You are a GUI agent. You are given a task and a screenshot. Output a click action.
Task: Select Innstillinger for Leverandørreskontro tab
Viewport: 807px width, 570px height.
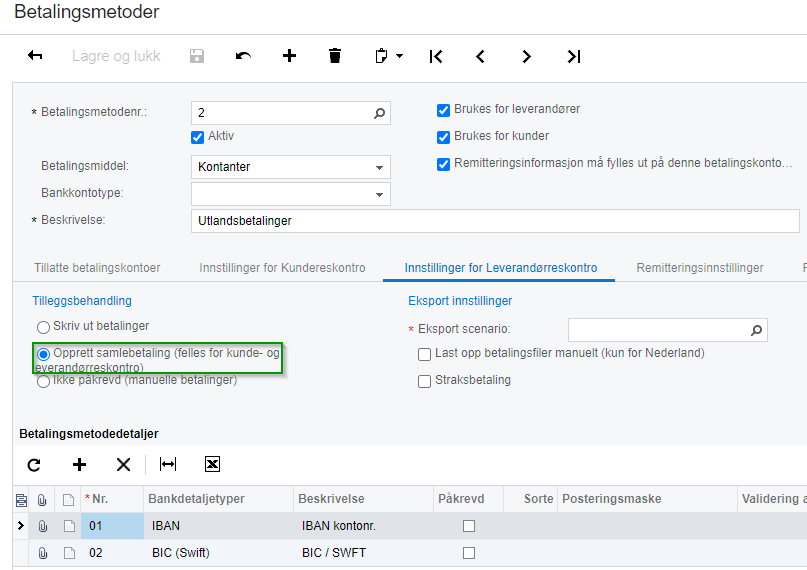[501, 268]
